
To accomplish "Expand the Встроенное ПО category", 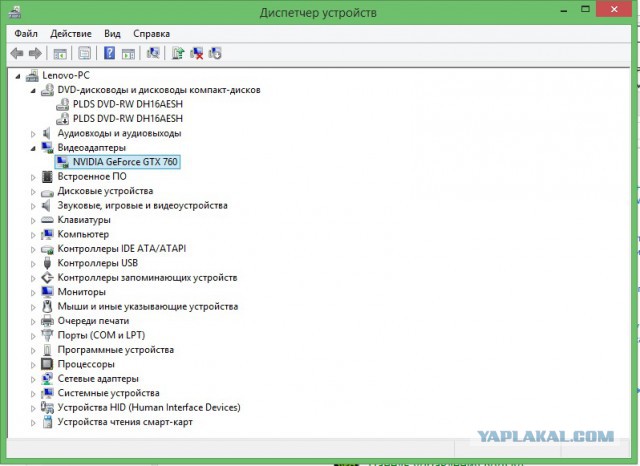I will tap(33, 177).
